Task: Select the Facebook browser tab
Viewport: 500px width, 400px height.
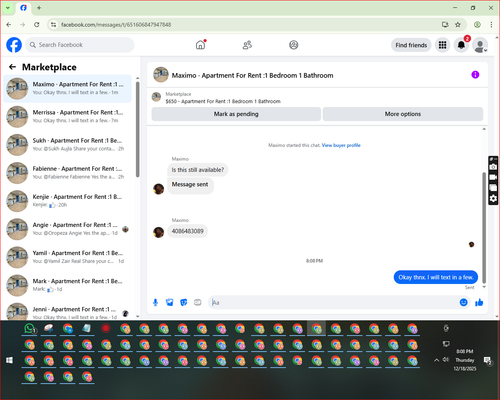Action: coord(24,8)
